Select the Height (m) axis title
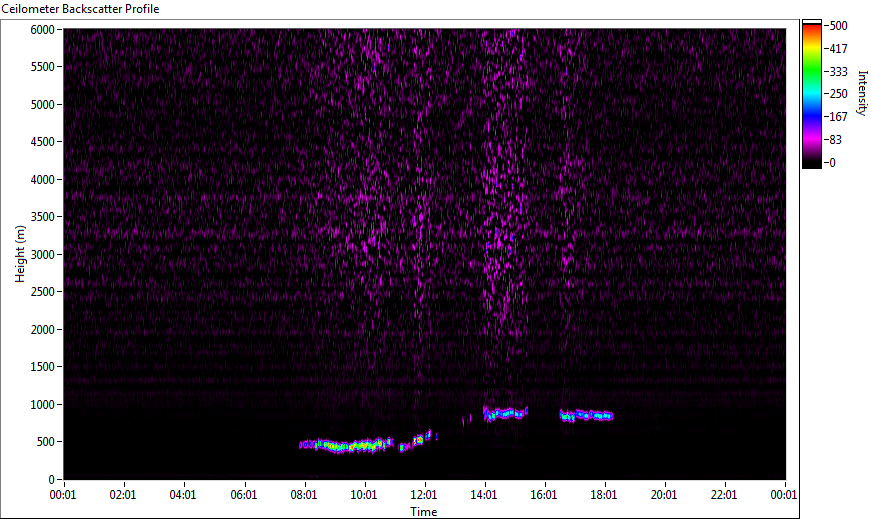Image resolution: width=872 pixels, height=519 pixels. [20, 254]
